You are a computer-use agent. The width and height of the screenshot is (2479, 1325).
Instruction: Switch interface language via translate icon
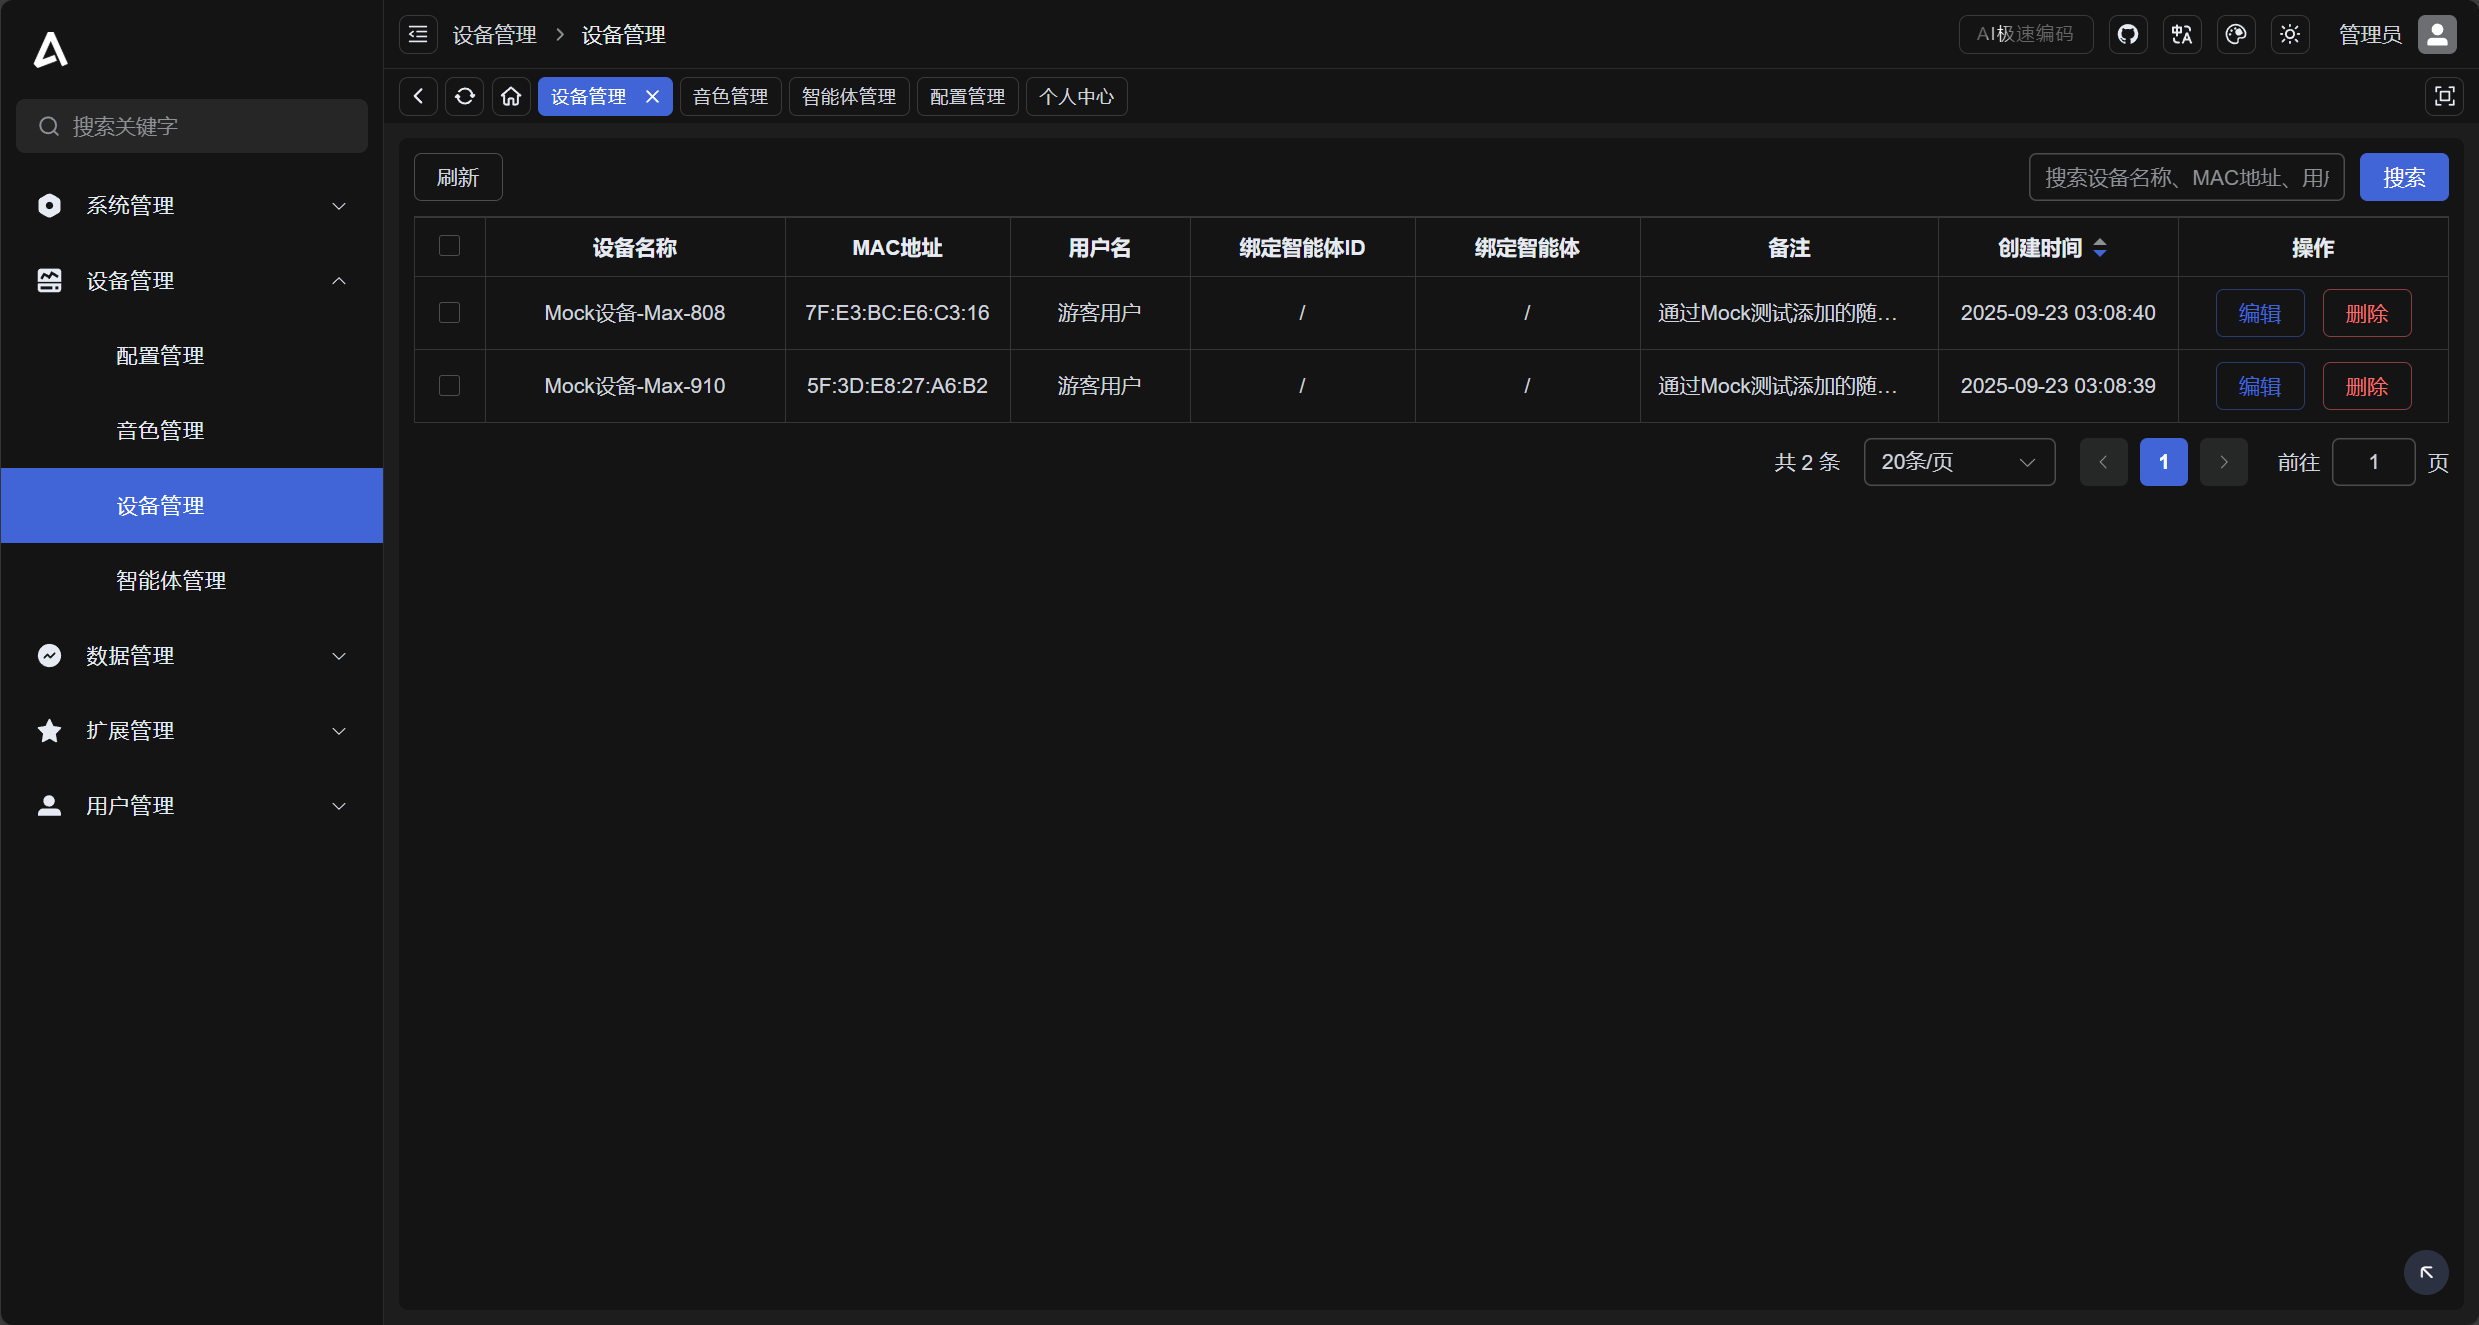click(2183, 34)
